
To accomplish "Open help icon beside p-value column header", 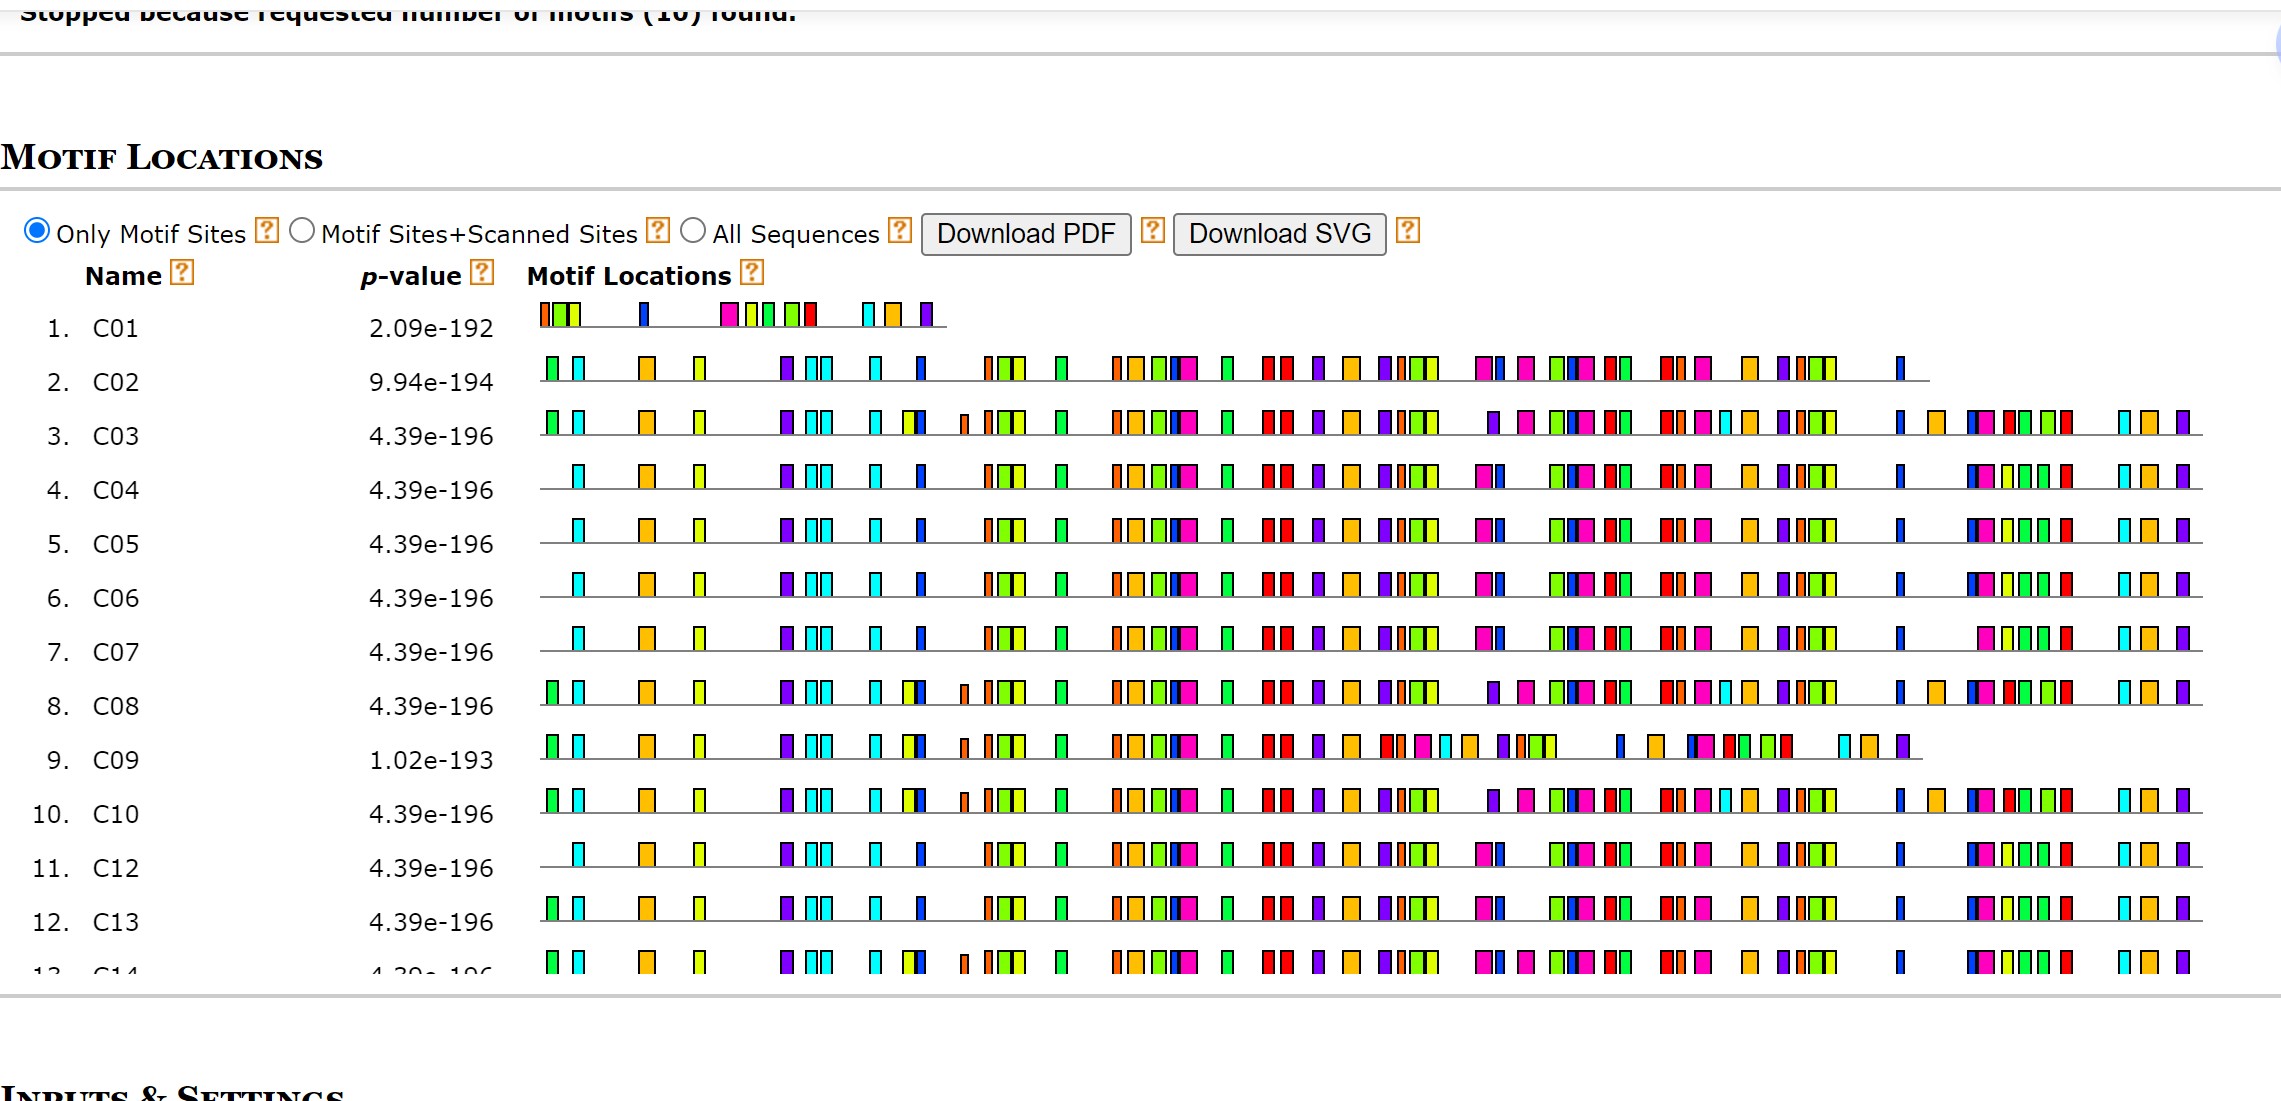I will point(482,272).
